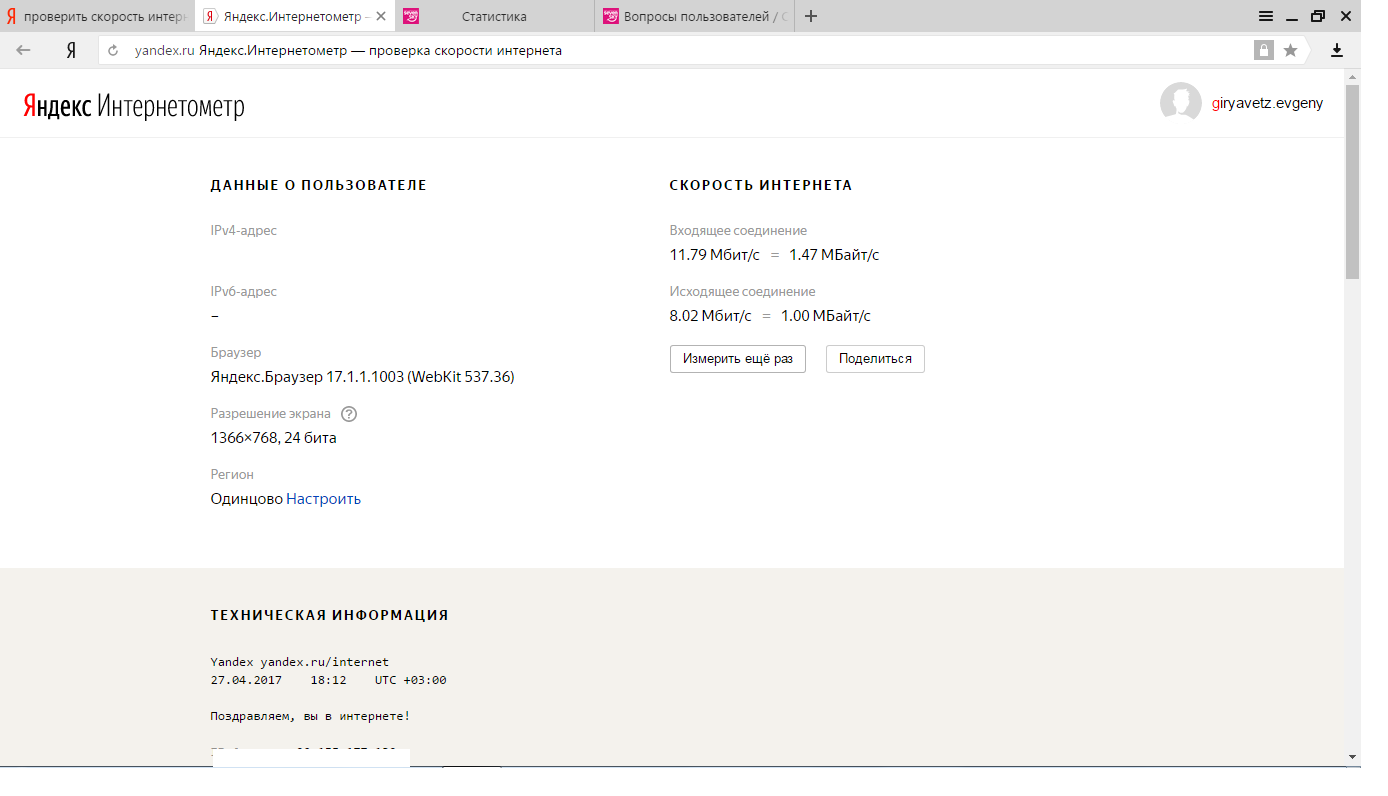1388x796 pixels.
Task: Click the '18:12' time in technical info
Action: coord(328,680)
